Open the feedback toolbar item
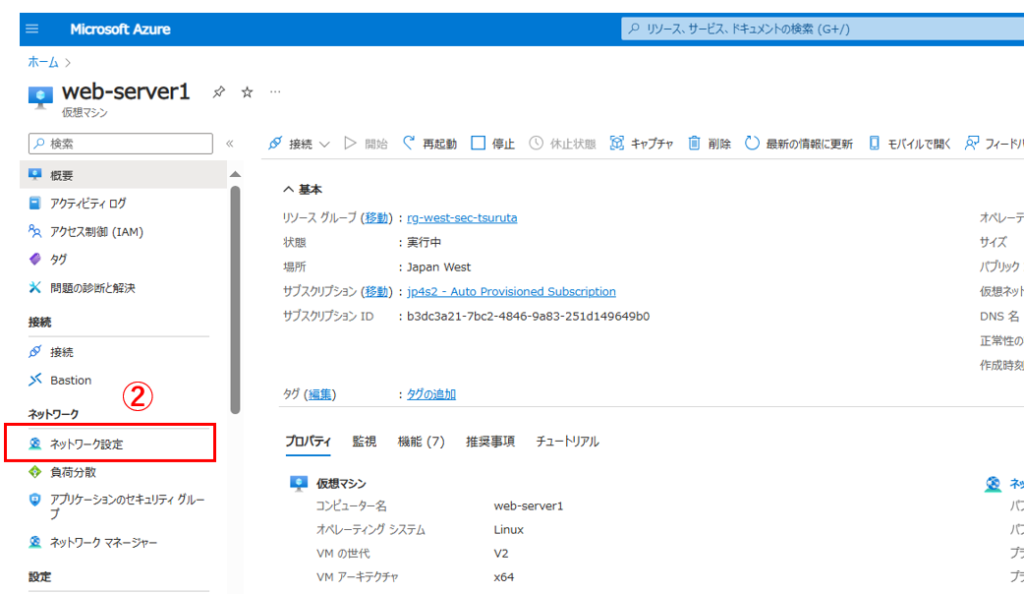Image resolution: width=1024 pixels, height=594 pixels. [x=994, y=144]
